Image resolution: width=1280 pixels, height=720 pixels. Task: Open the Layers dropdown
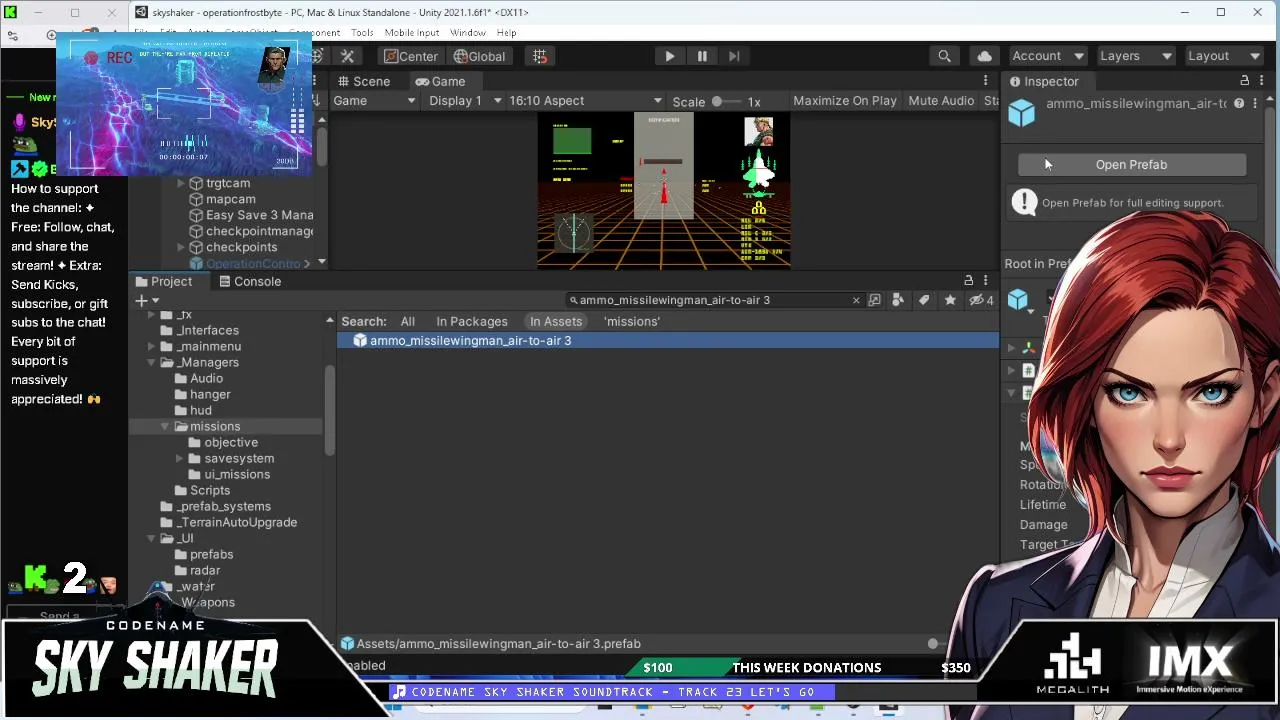tap(1136, 56)
